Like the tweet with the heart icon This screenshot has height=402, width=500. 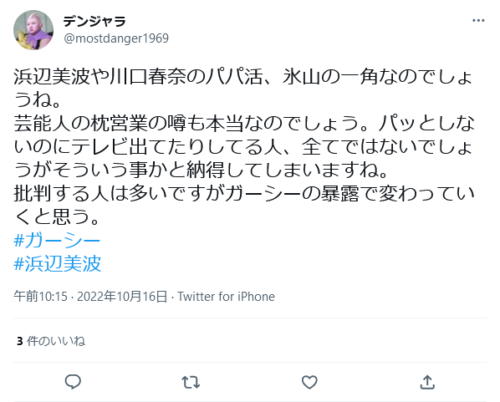pyautogui.click(x=309, y=382)
